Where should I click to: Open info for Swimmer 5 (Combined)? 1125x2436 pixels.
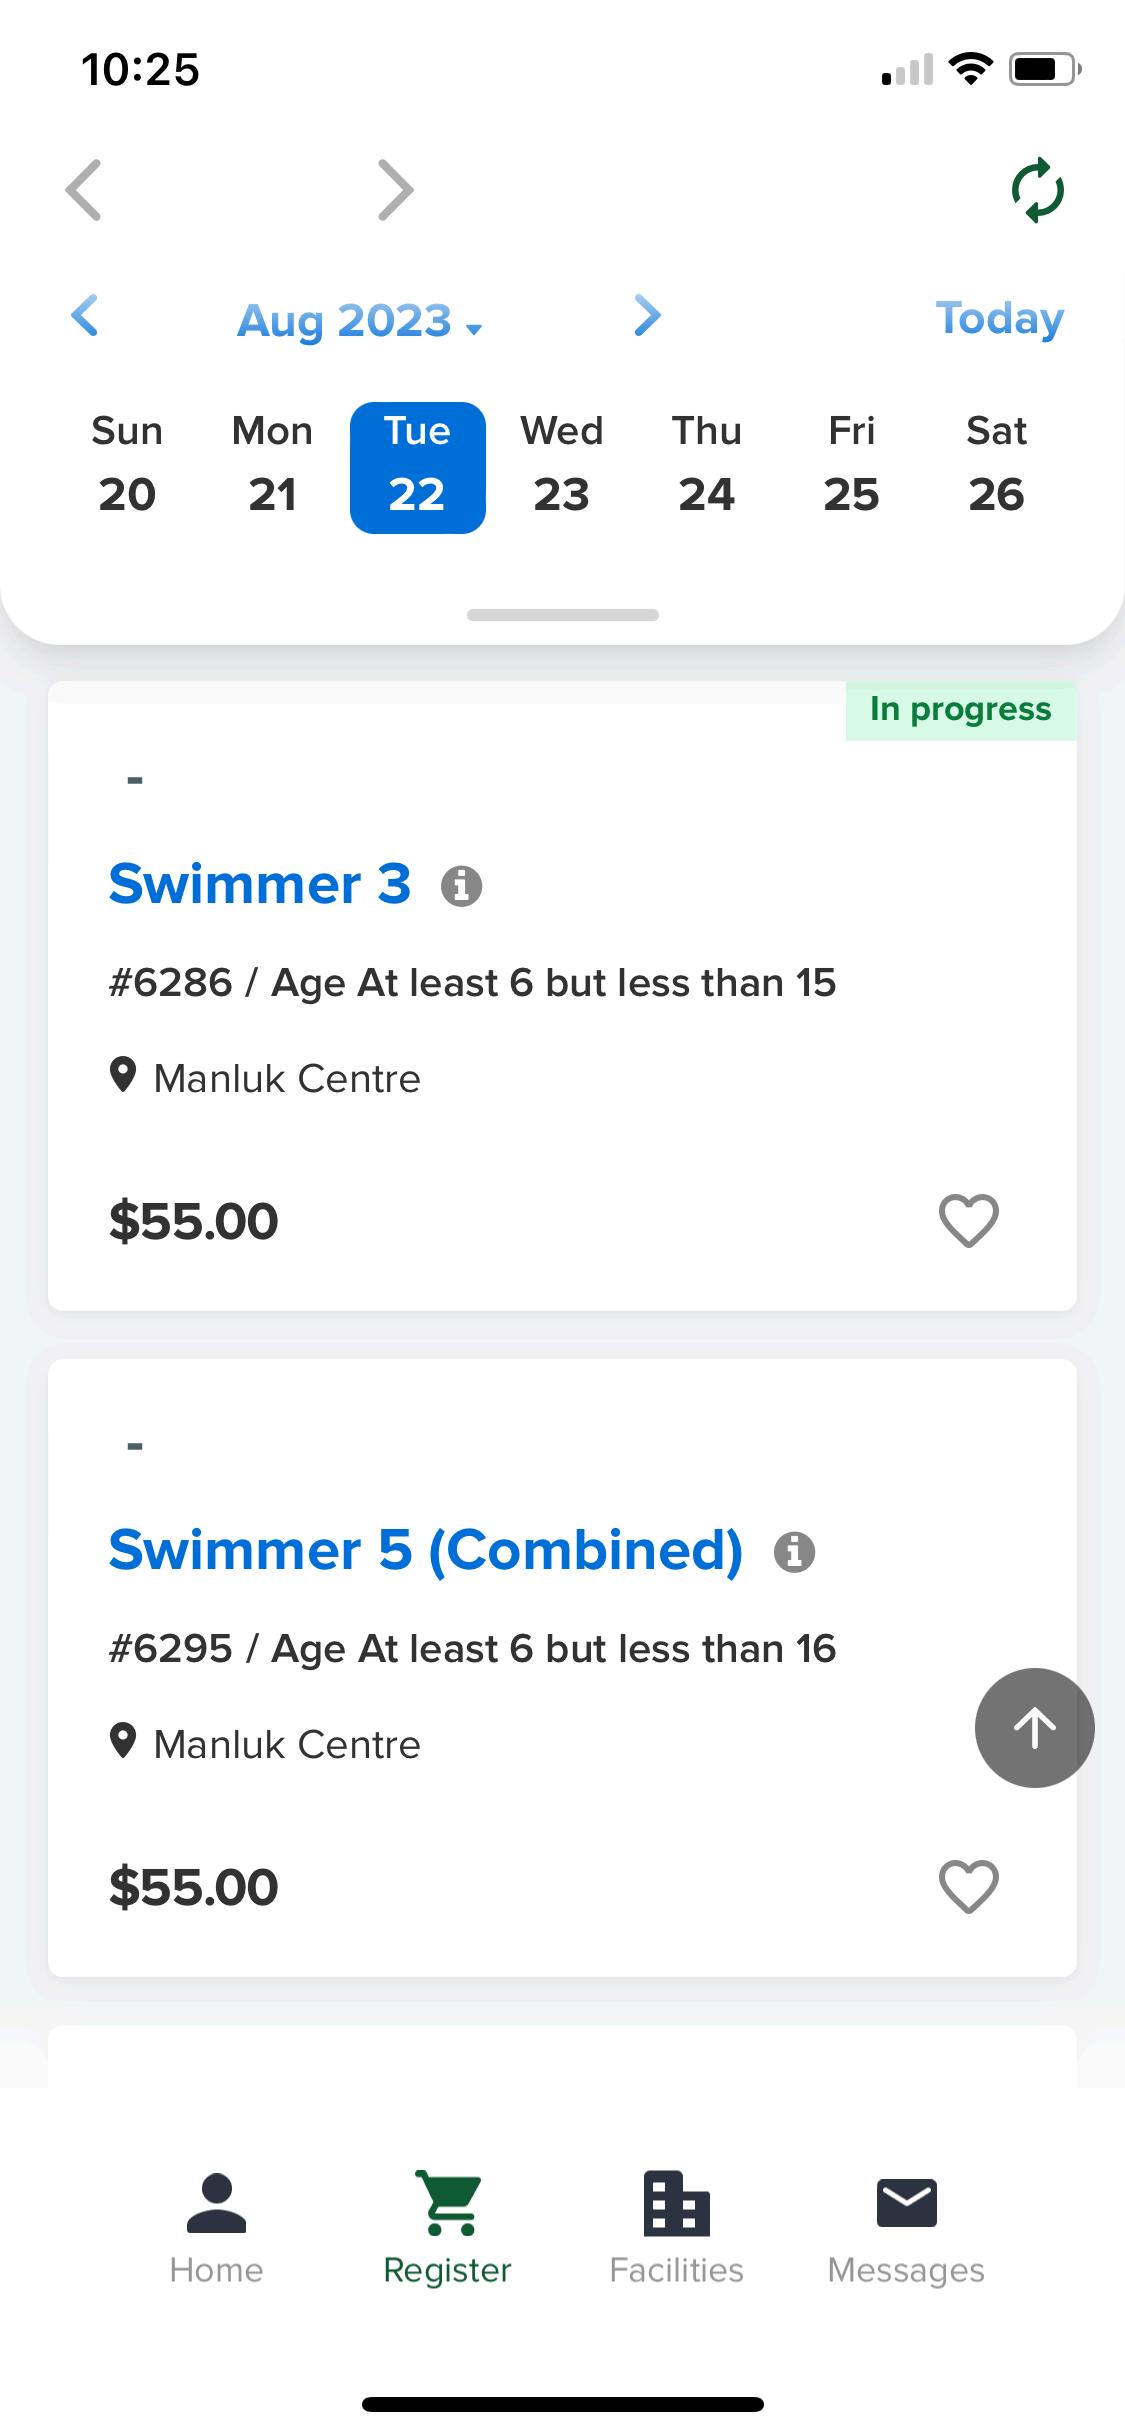794,1552
